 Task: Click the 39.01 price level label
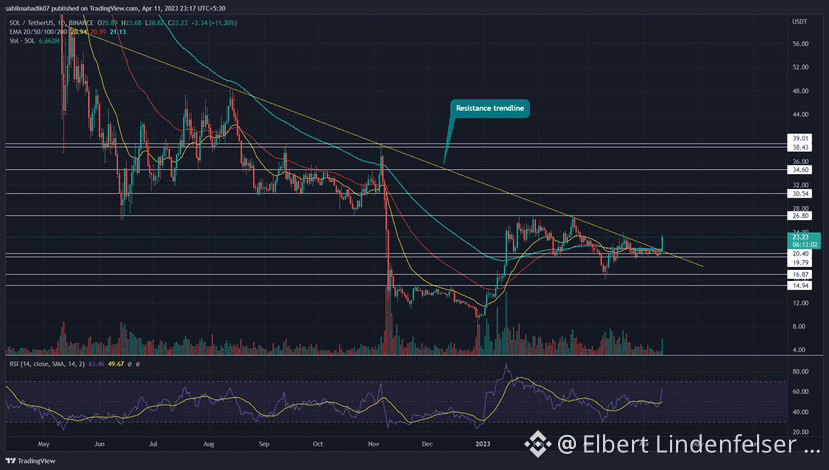tap(800, 139)
